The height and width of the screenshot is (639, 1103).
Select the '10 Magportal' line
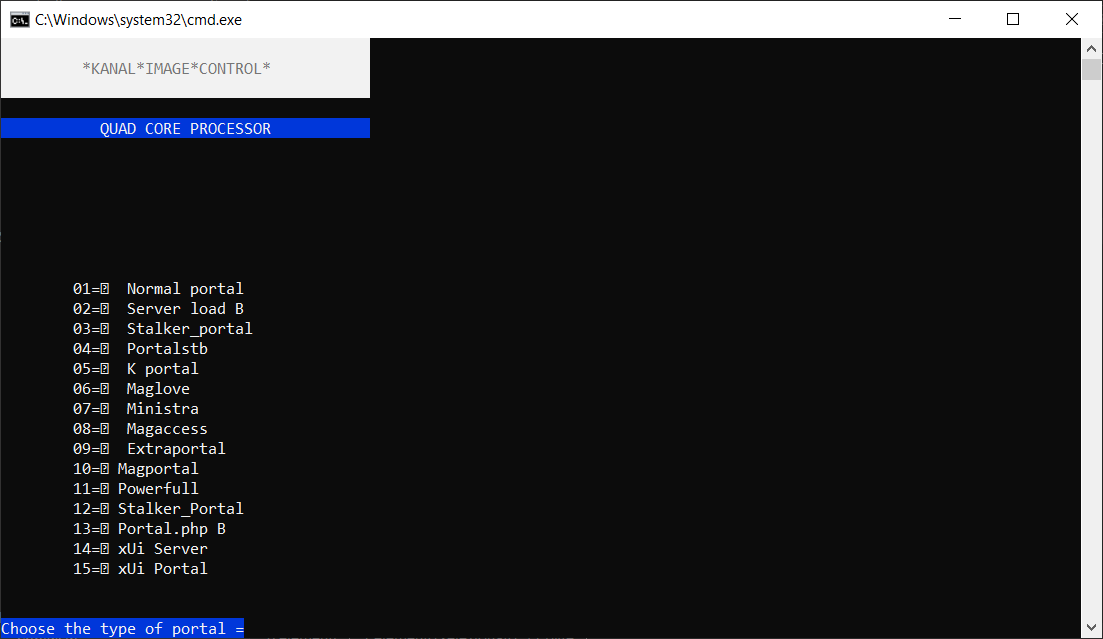click(136, 469)
